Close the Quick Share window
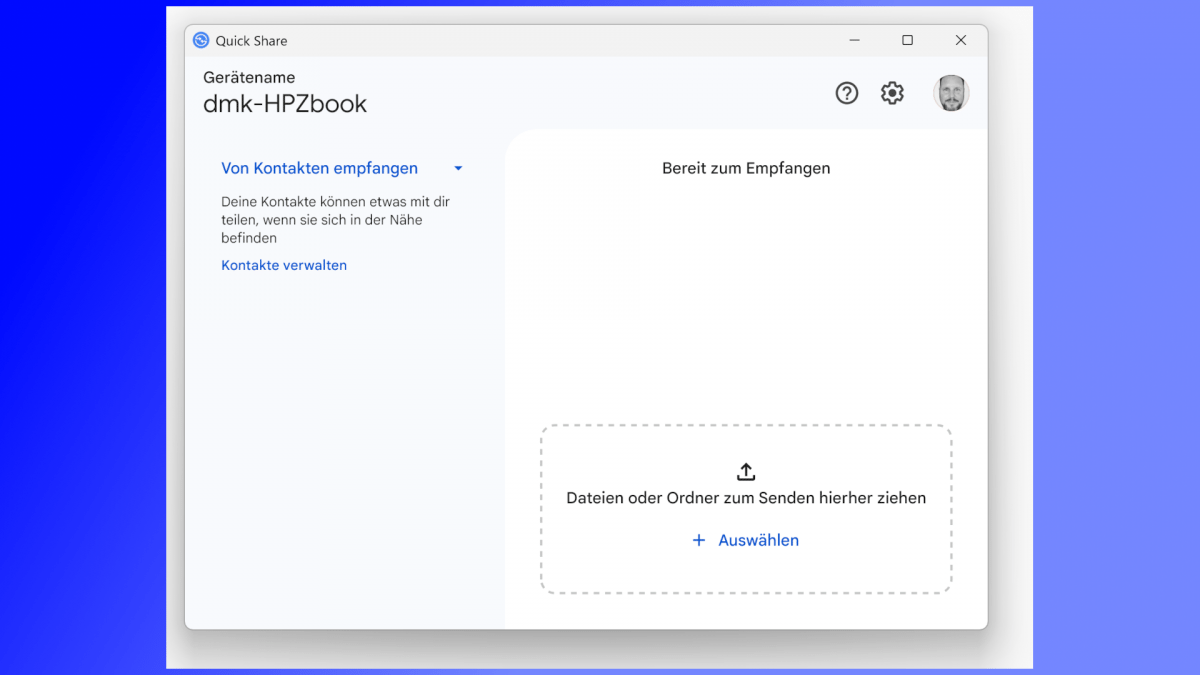 click(x=960, y=40)
